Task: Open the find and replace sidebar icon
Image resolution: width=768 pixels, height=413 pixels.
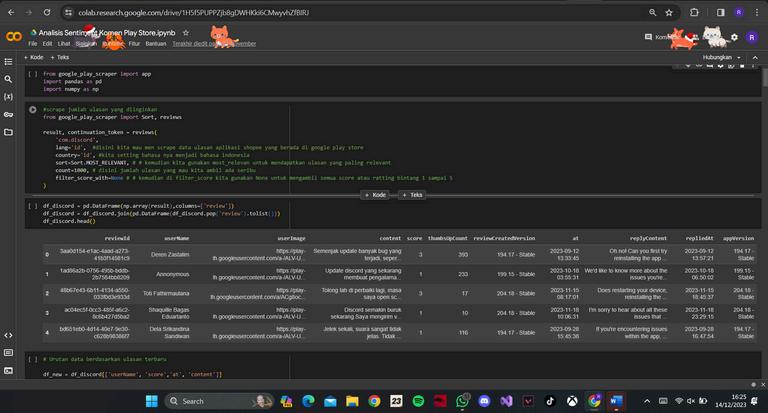Action: [8, 79]
